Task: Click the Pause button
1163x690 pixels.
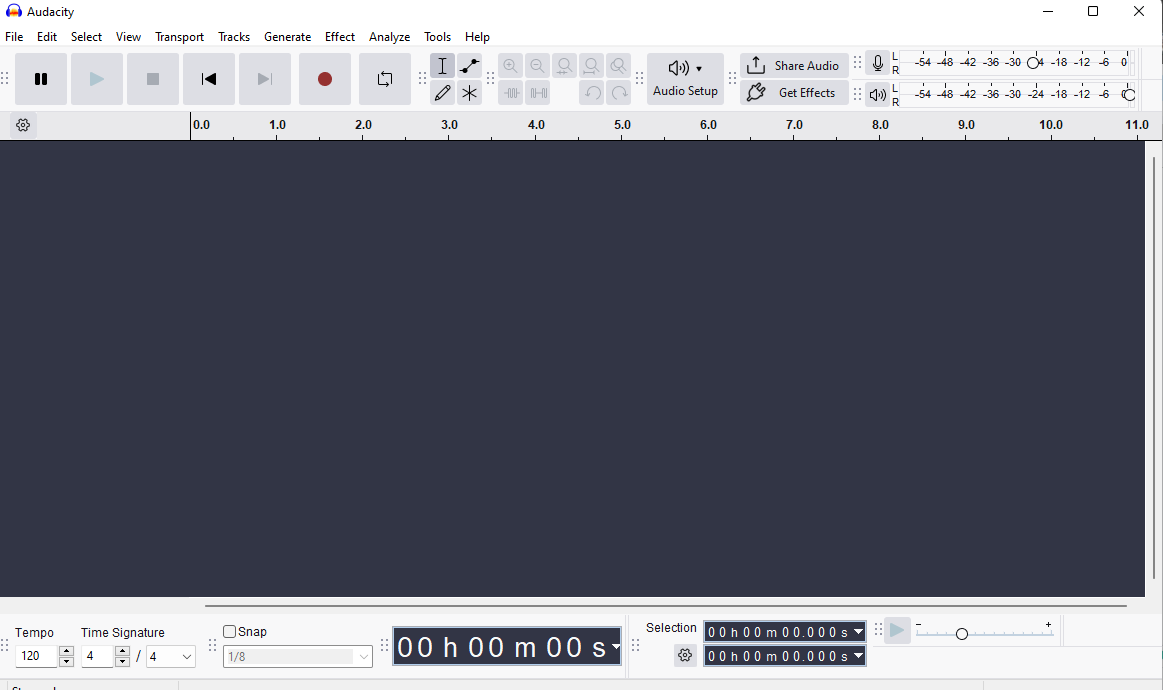Action: (41, 79)
